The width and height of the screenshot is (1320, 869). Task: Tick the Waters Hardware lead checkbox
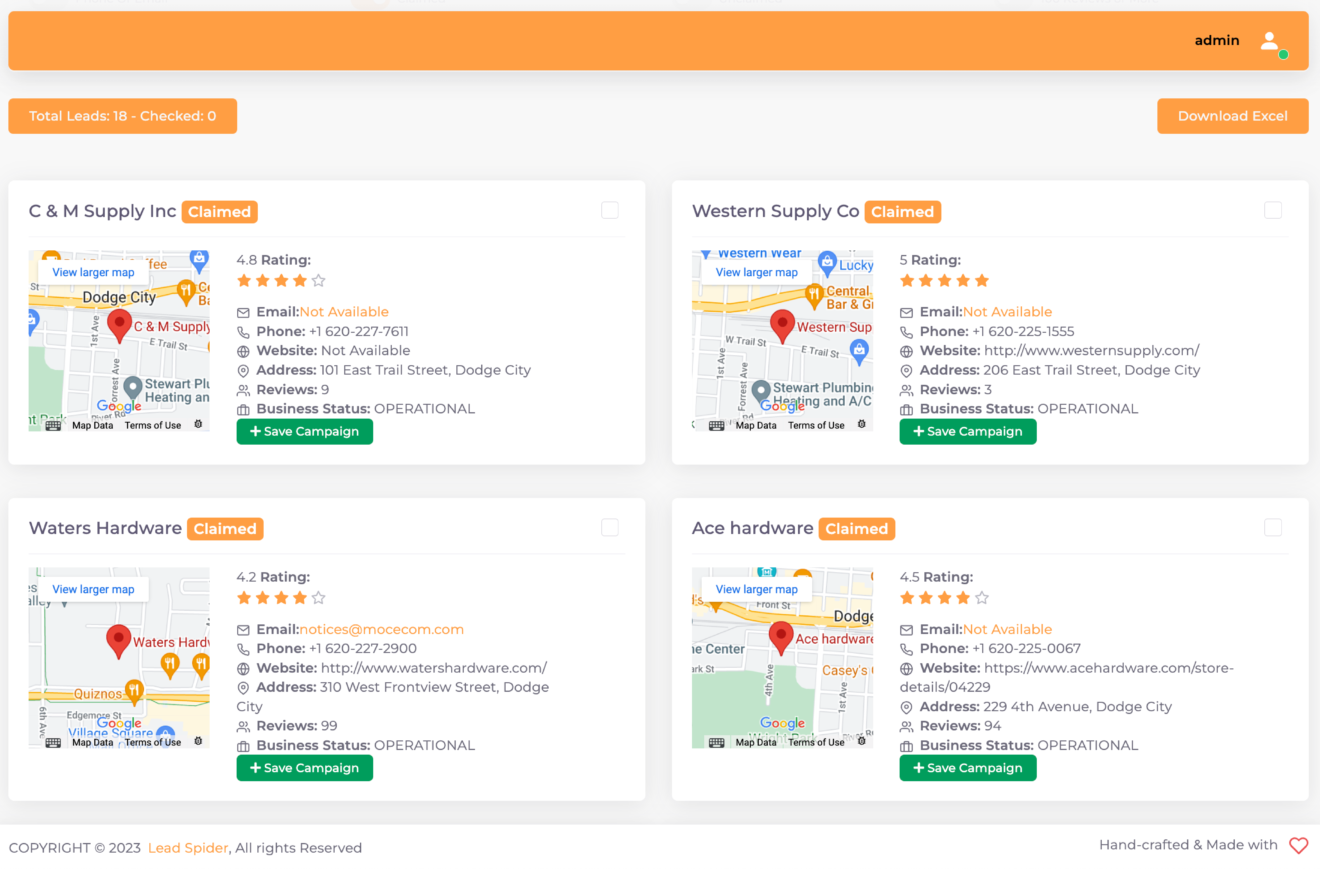610,527
